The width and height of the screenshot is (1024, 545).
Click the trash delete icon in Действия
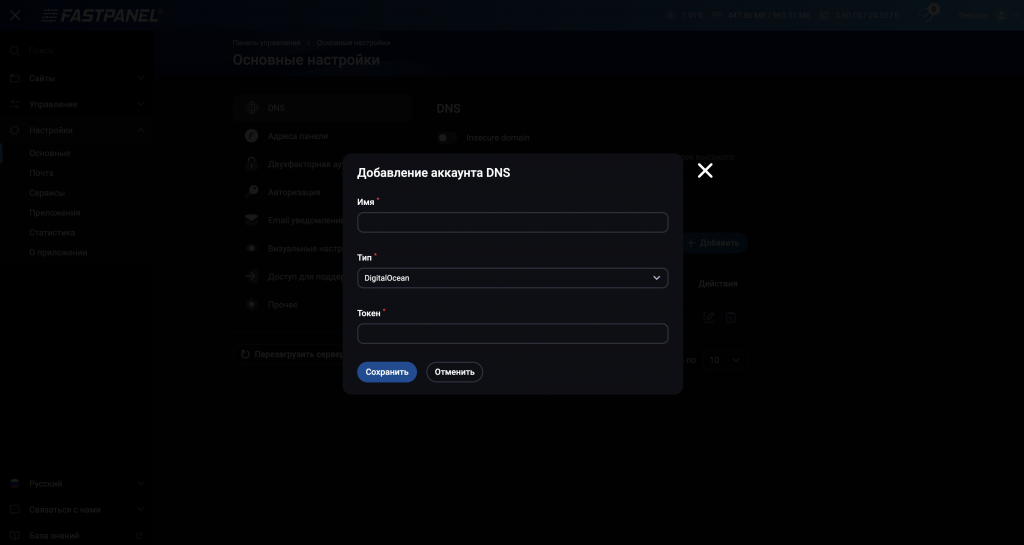click(731, 317)
